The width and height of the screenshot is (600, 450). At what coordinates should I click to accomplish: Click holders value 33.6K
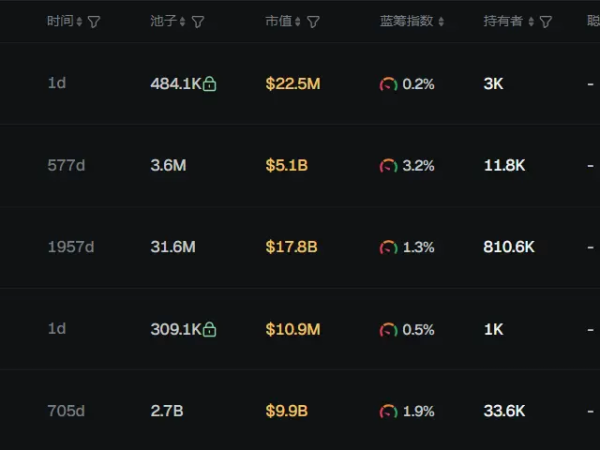pyautogui.click(x=504, y=411)
